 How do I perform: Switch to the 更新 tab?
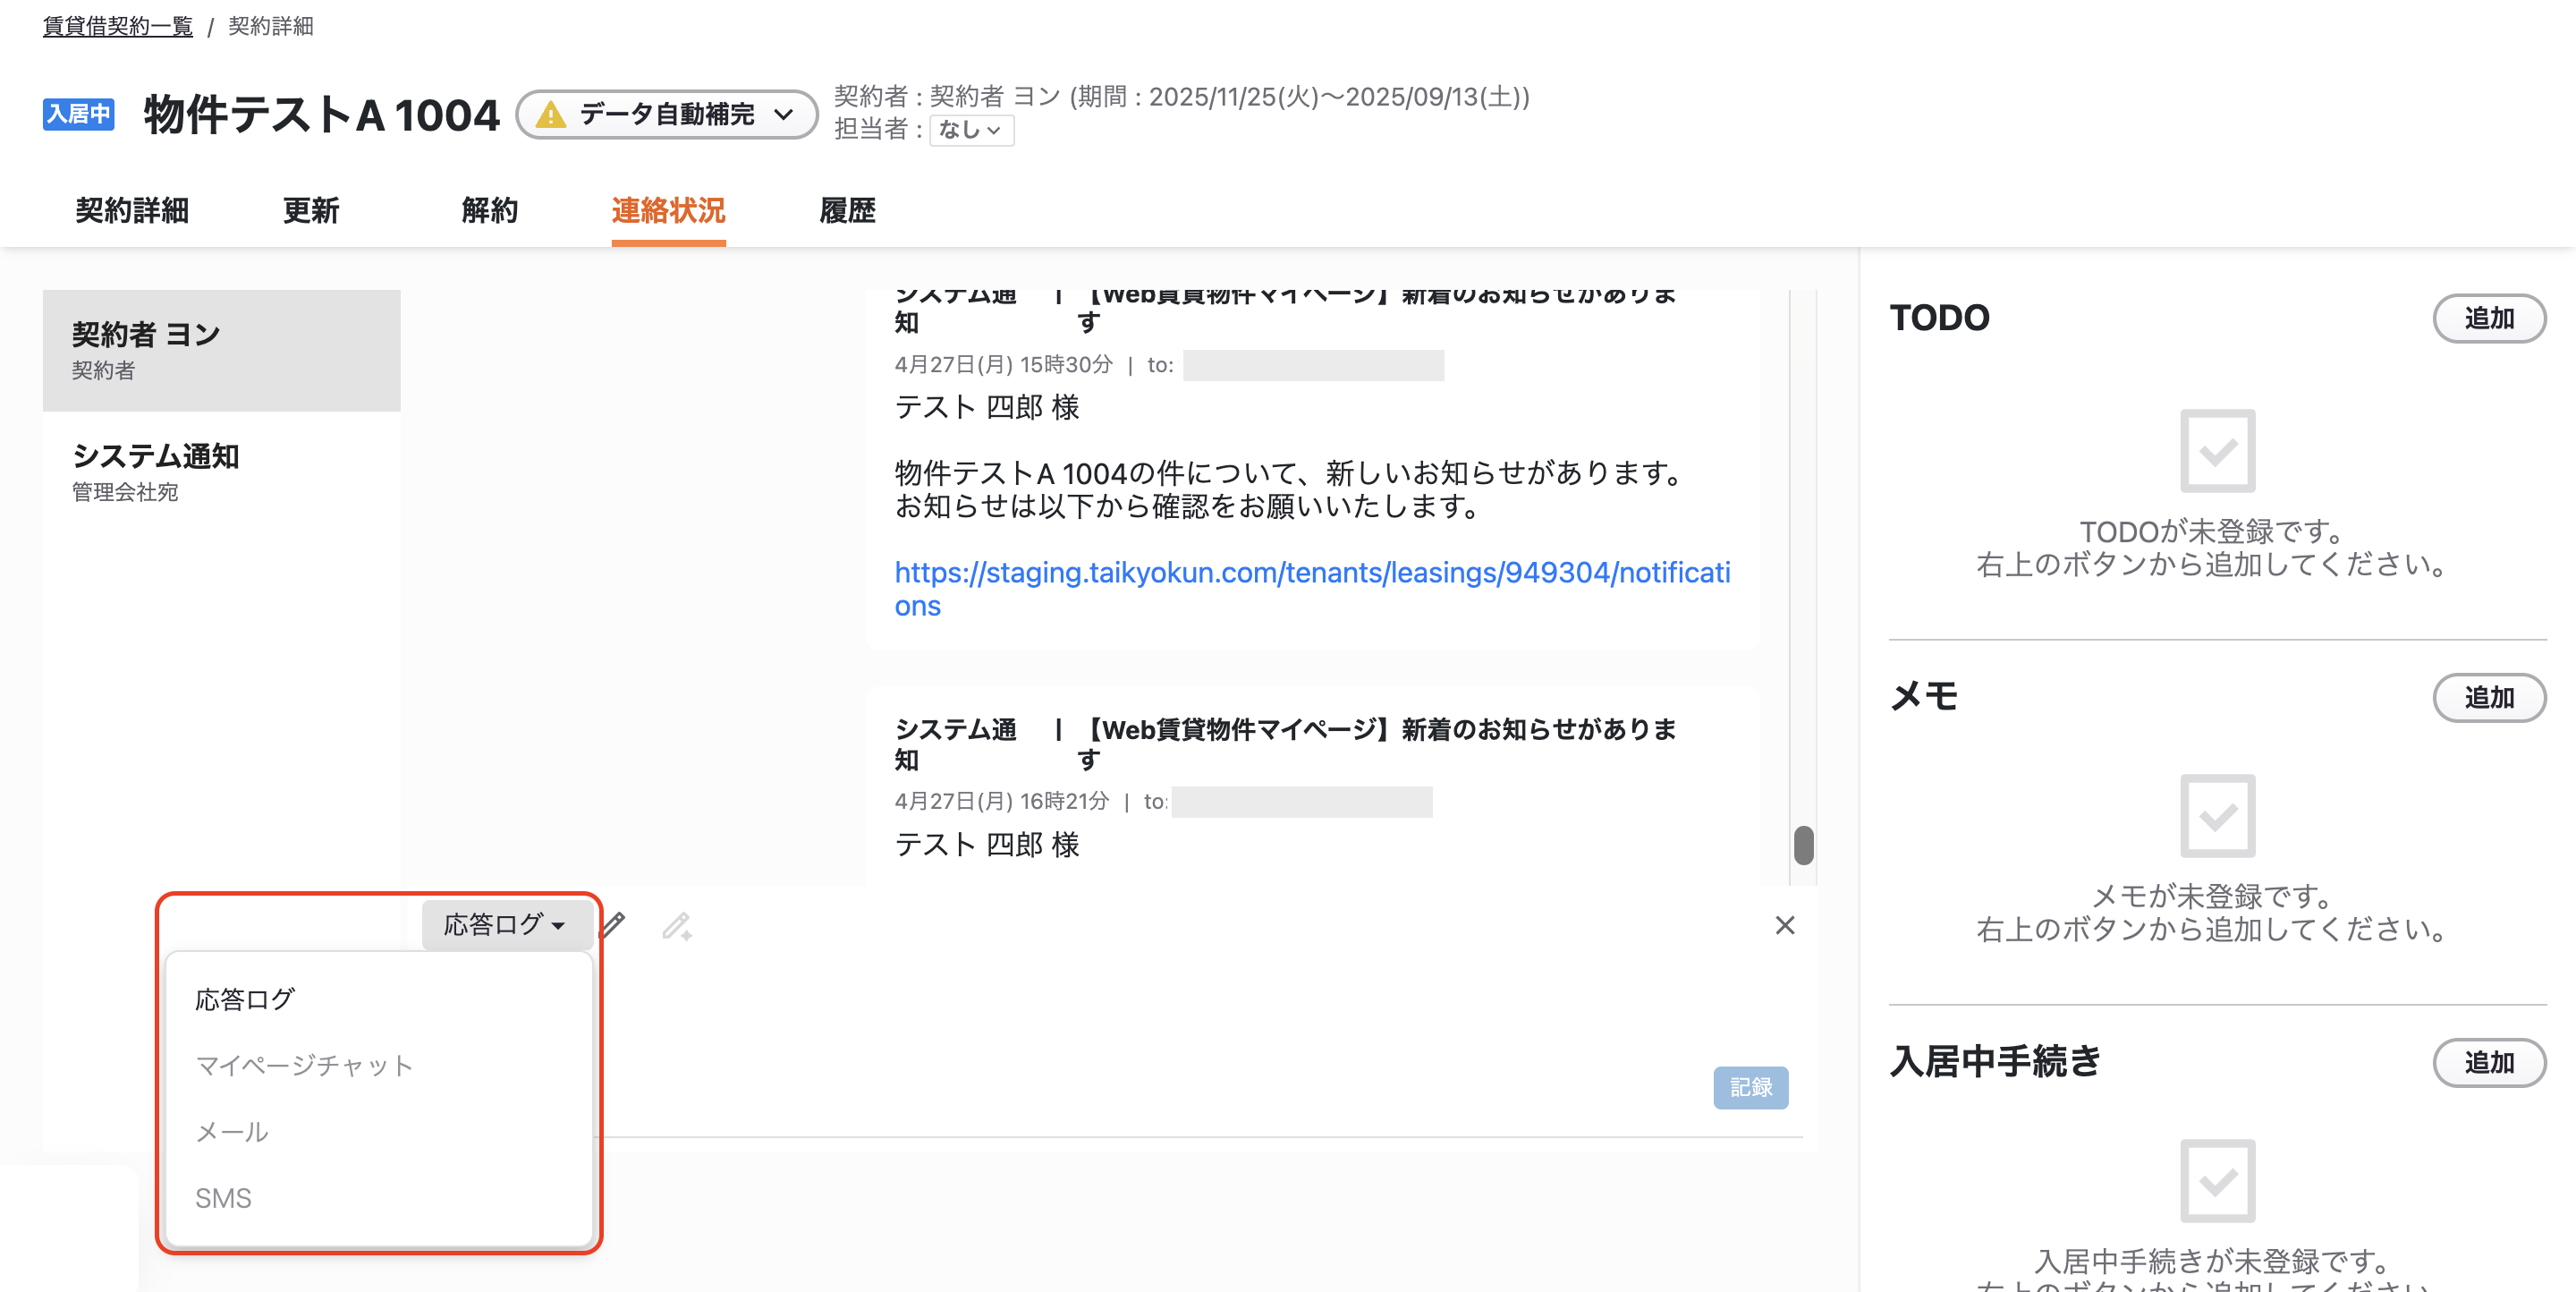pyautogui.click(x=311, y=210)
